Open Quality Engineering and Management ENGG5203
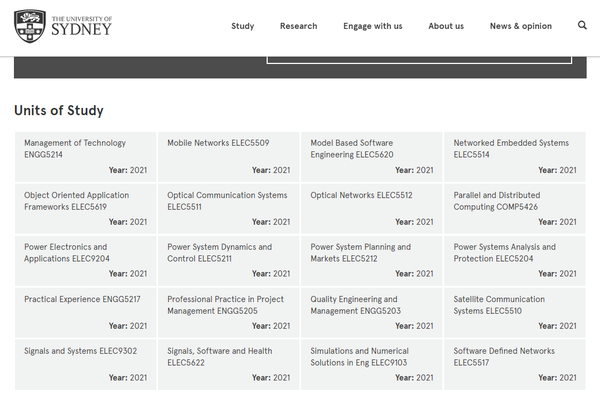Image resolution: width=600 pixels, height=410 pixels. [372, 313]
